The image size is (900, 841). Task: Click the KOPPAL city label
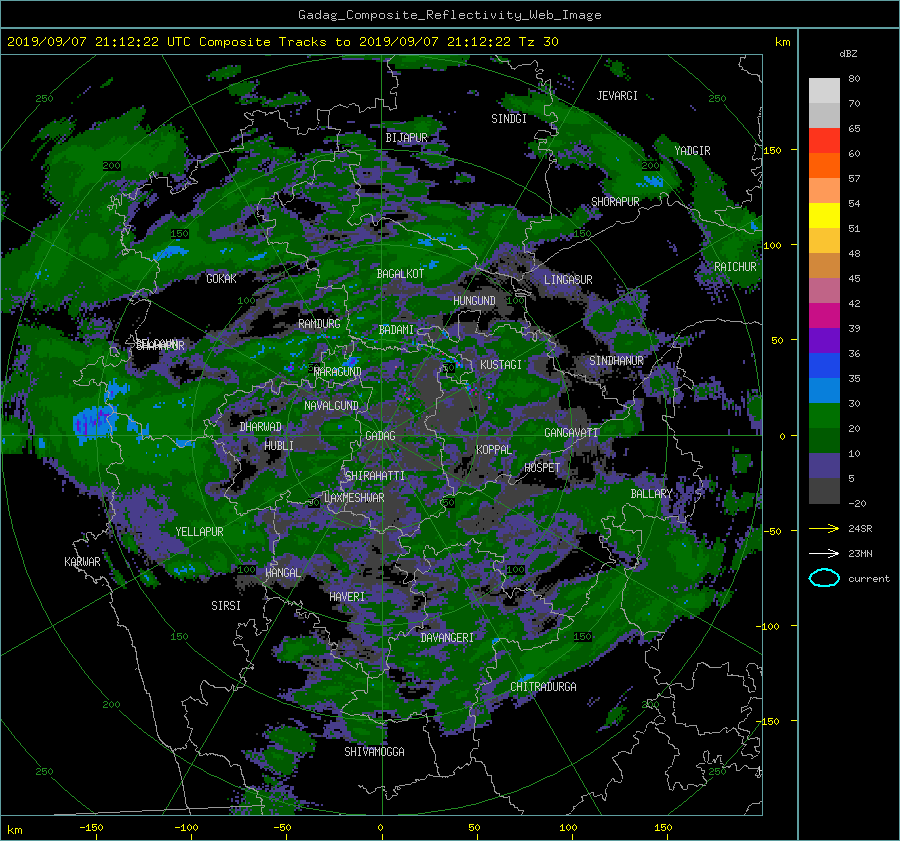coord(494,450)
